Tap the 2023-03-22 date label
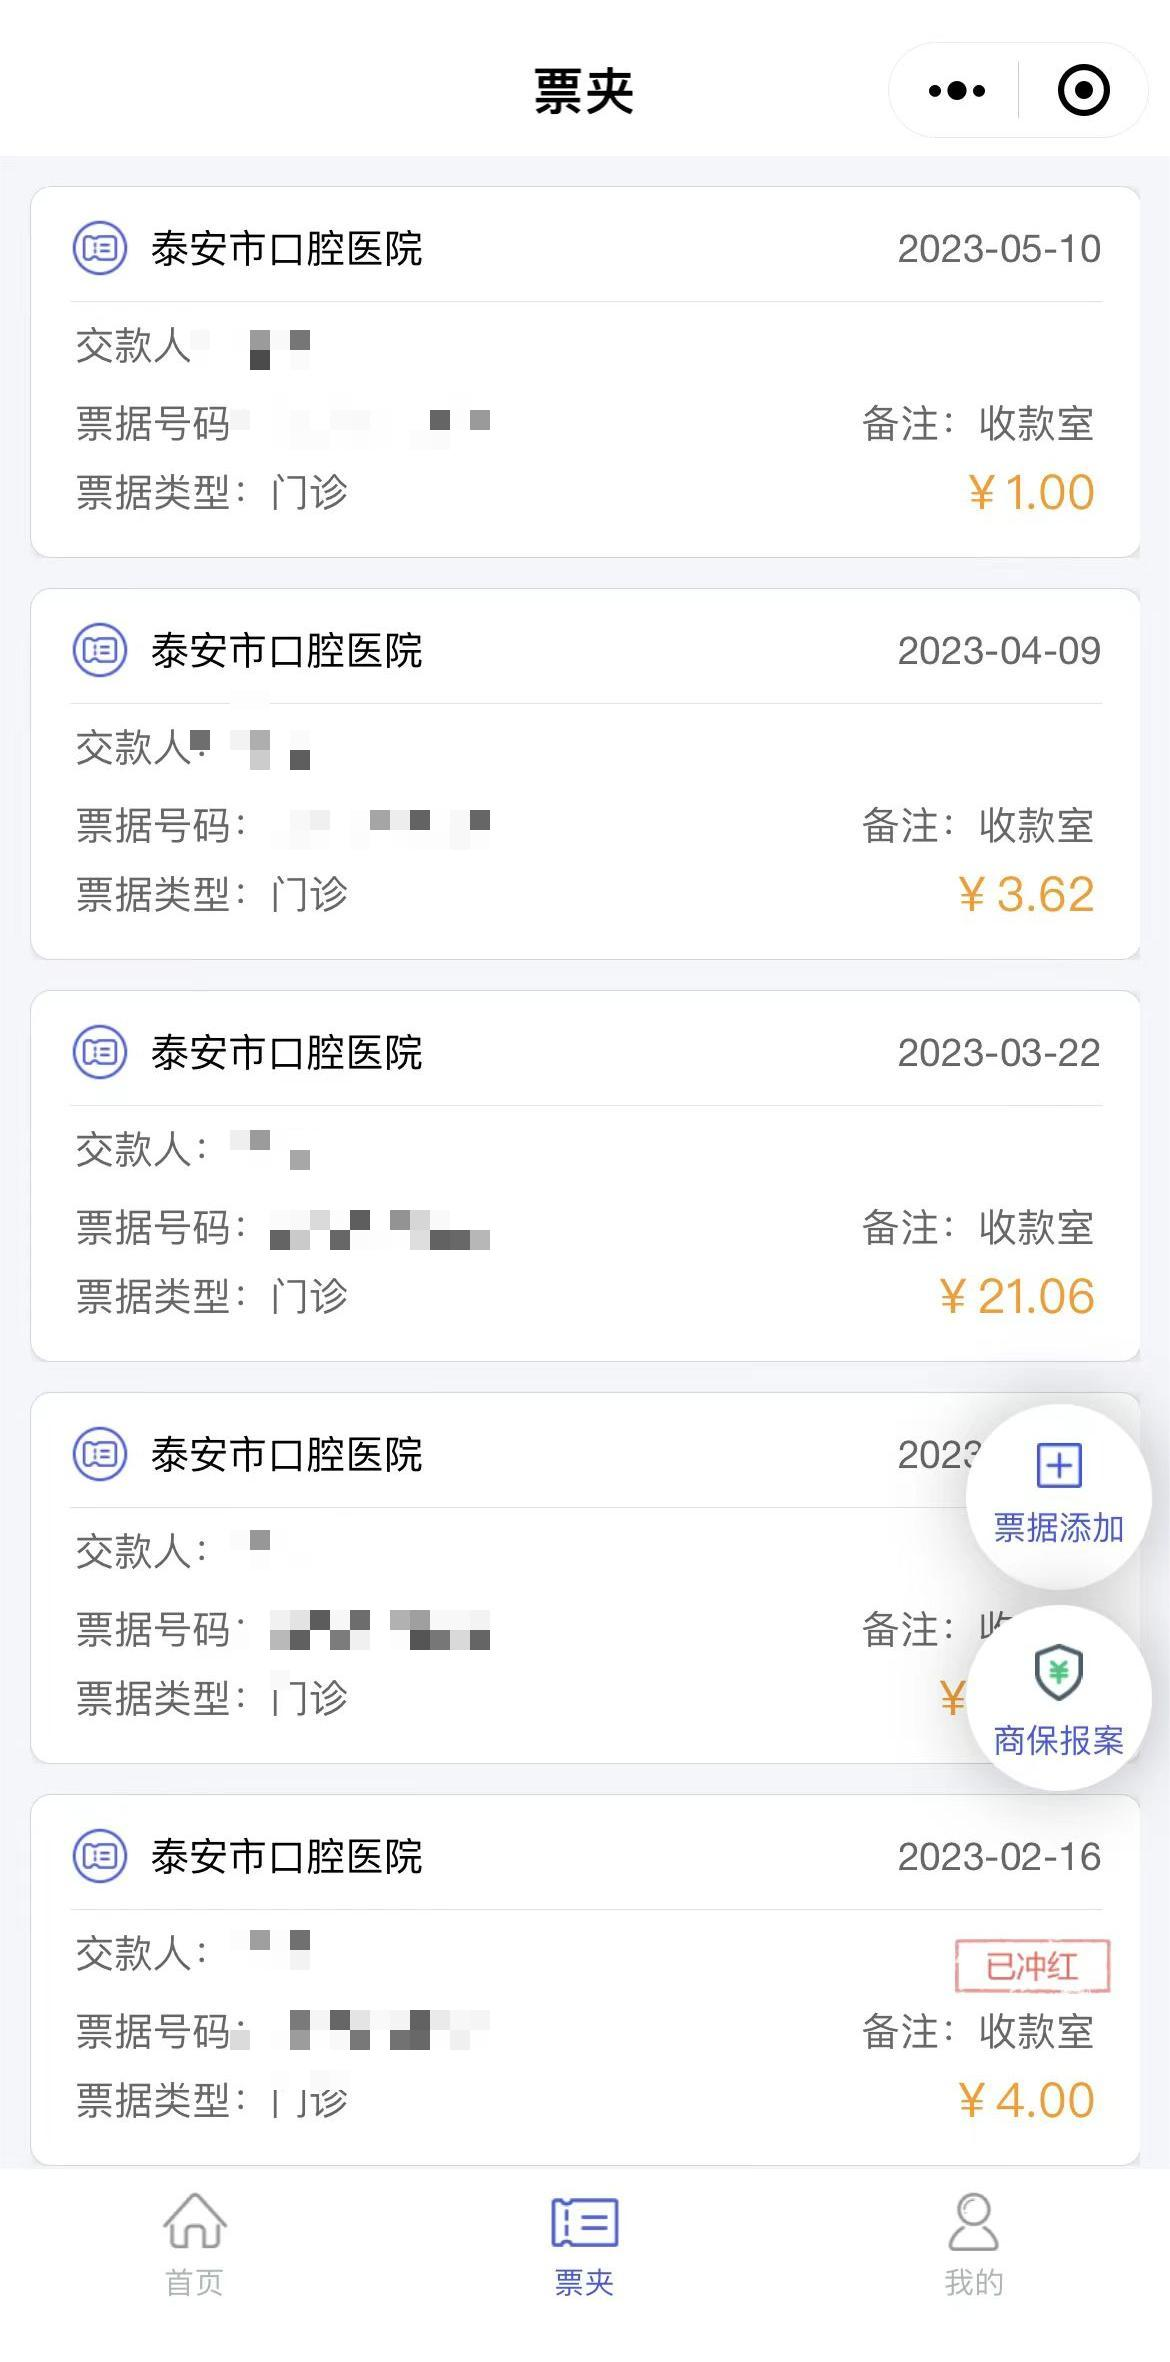The height and width of the screenshot is (2362, 1170). [x=998, y=1053]
